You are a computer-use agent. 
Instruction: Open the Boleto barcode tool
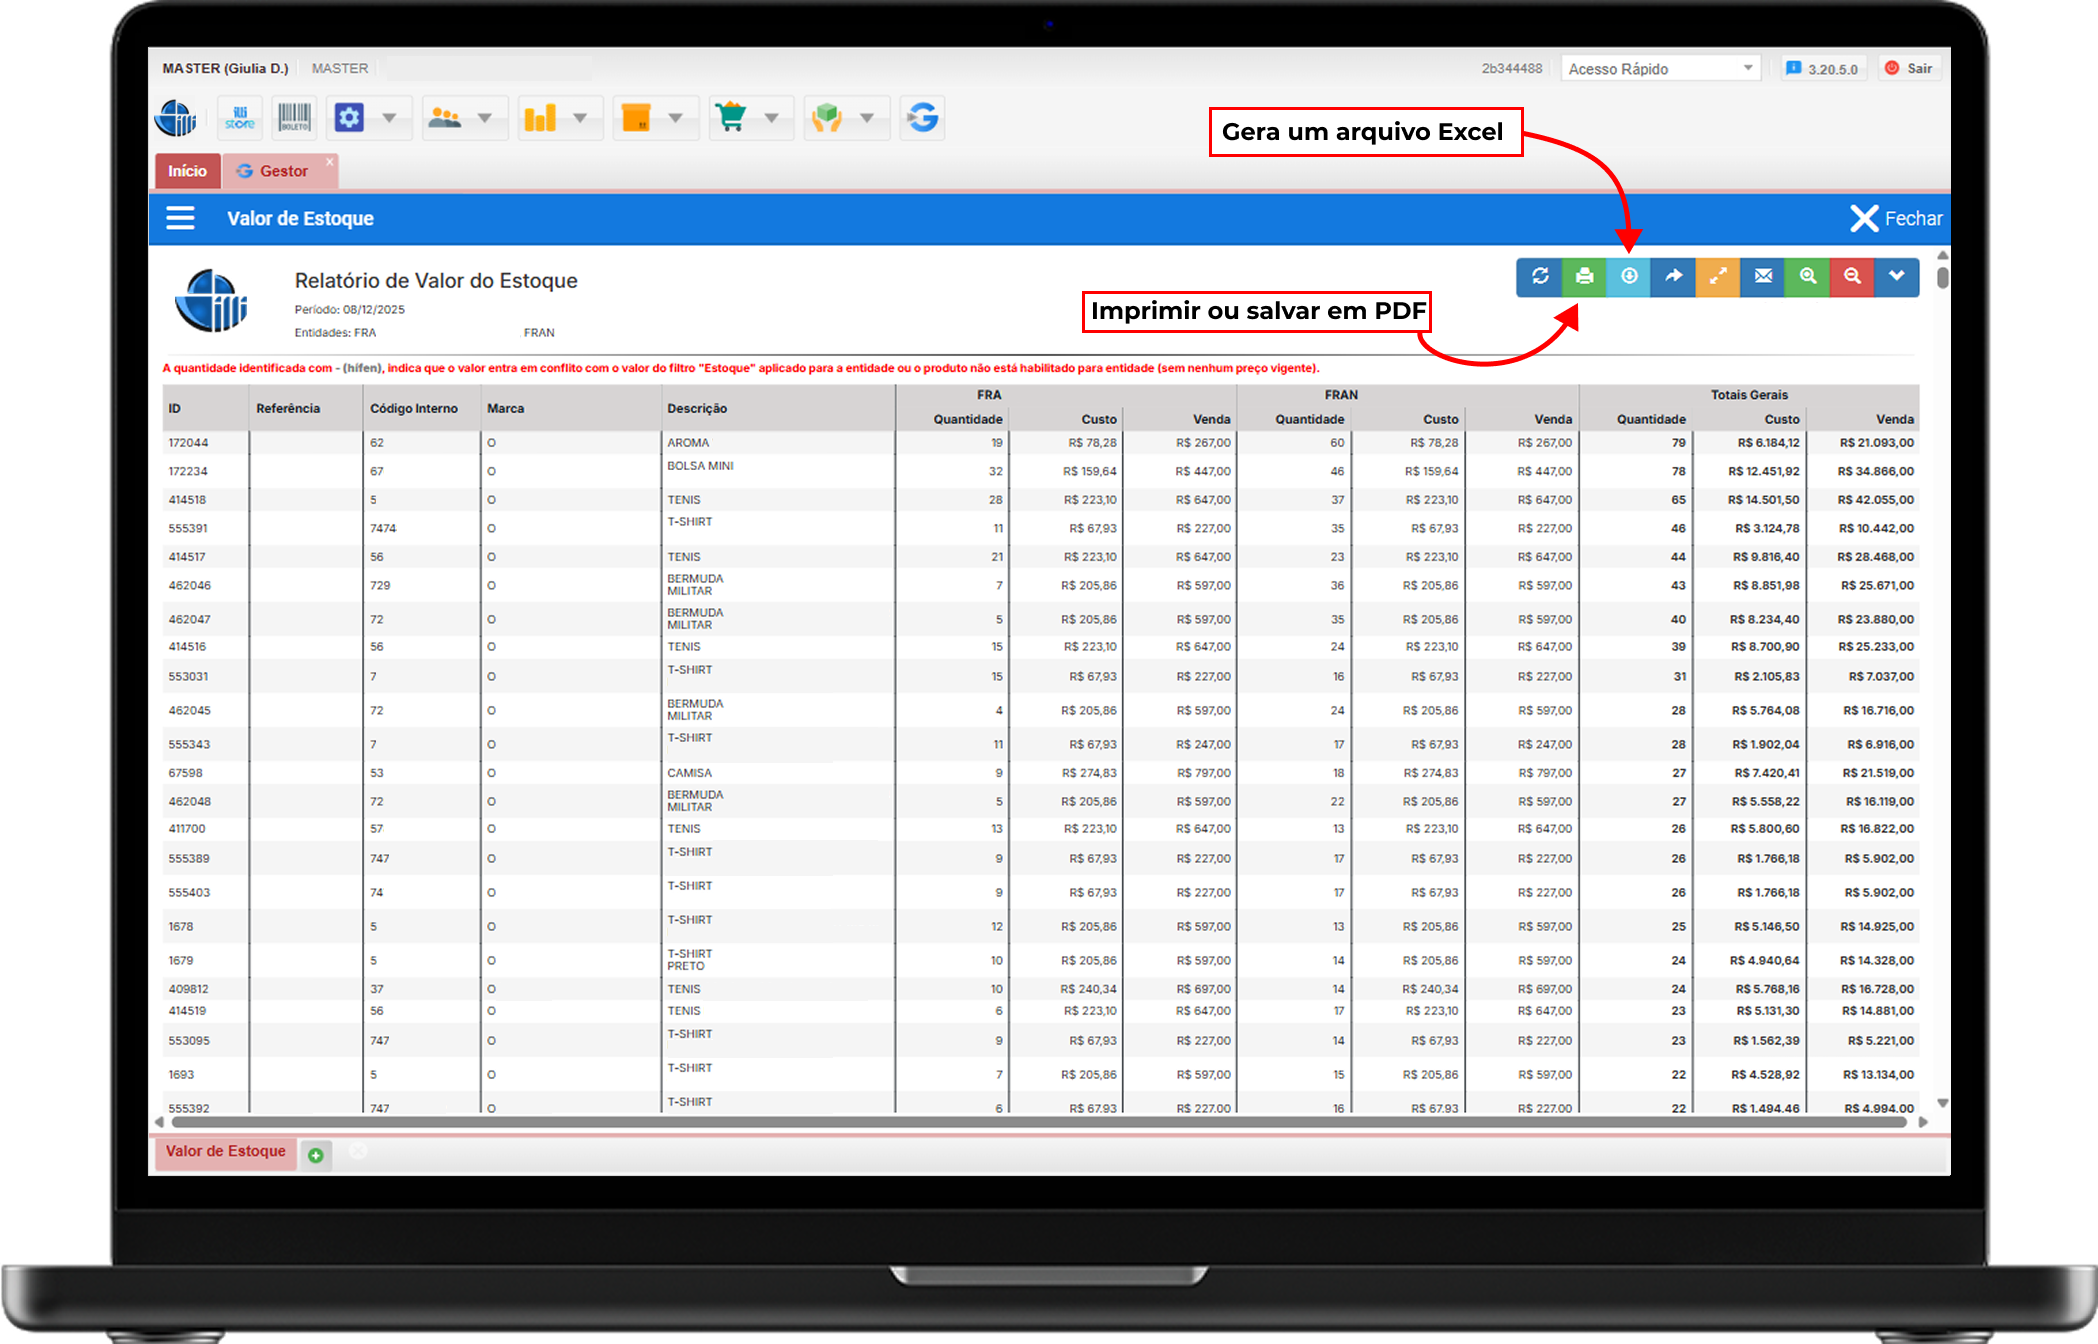point(294,118)
